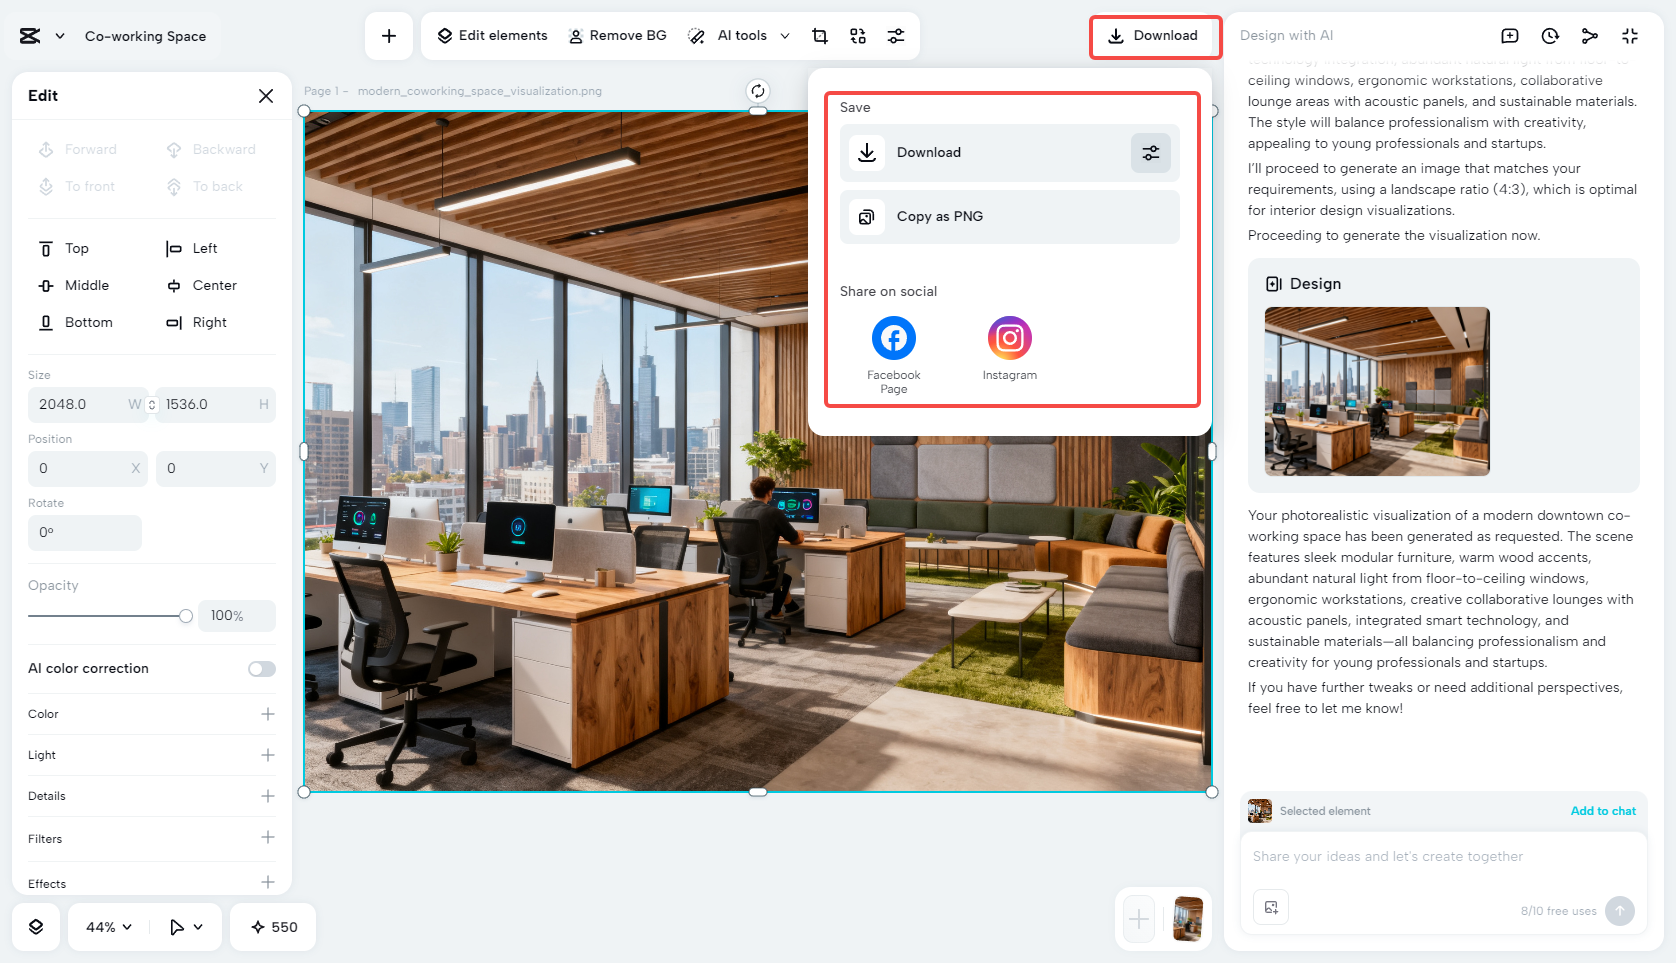Viewport: 1676px width, 963px height.
Task: Open the 44% zoom dropdown
Action: click(x=109, y=927)
